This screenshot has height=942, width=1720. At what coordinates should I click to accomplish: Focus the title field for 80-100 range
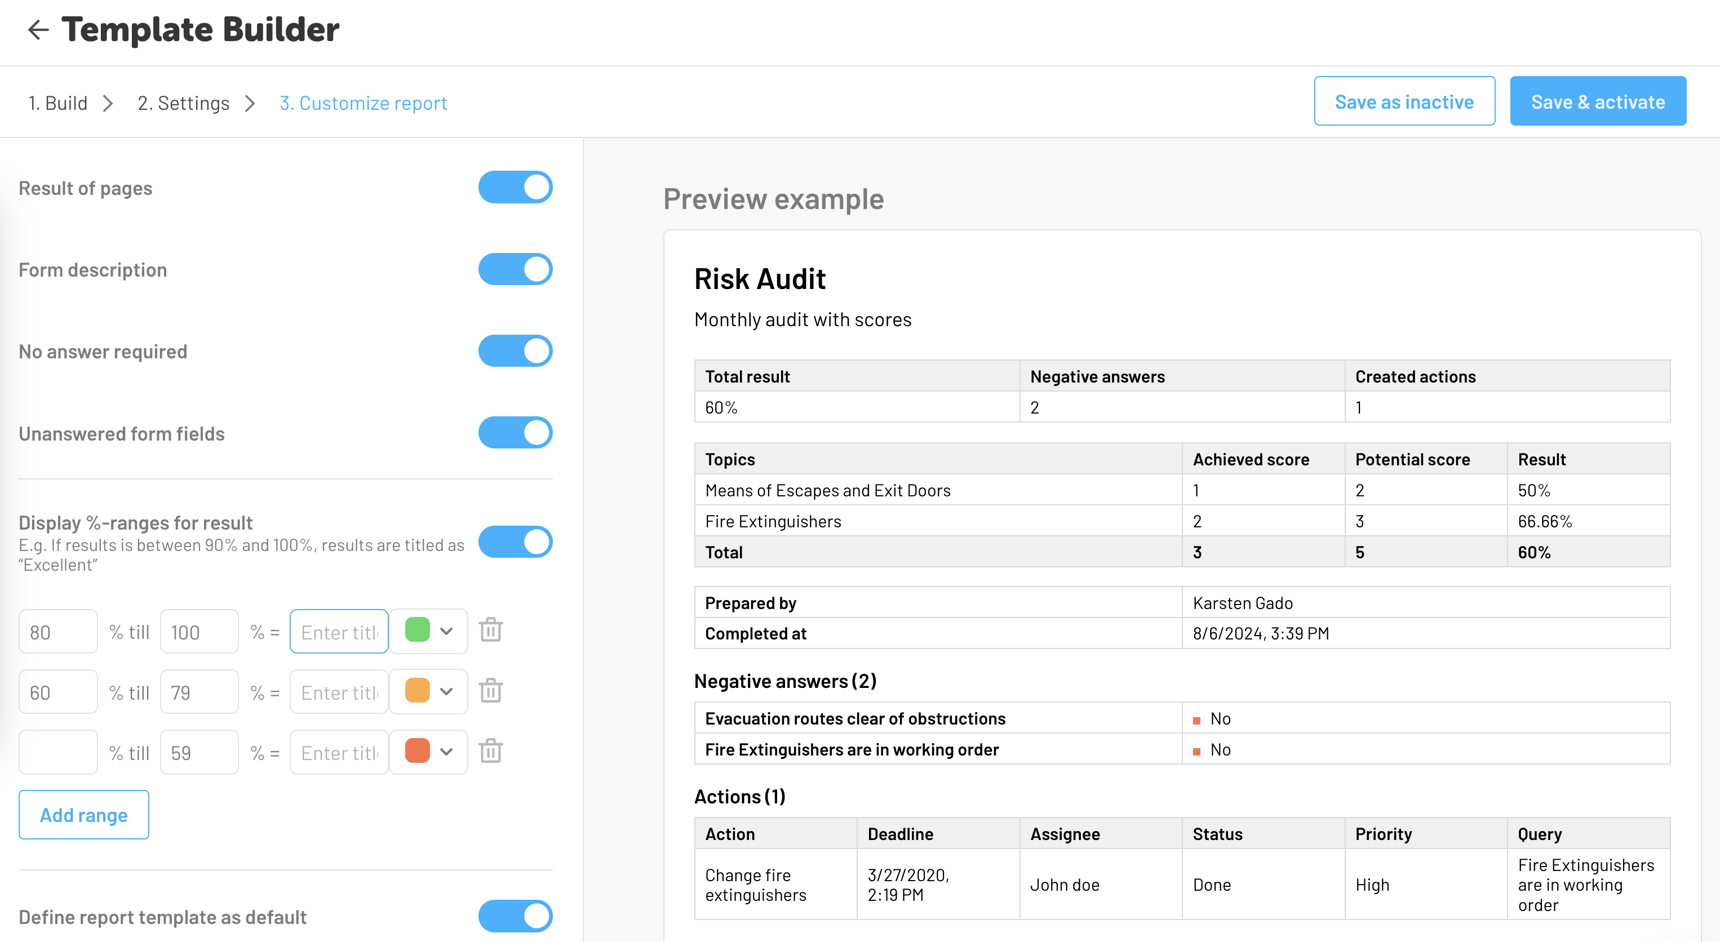click(339, 631)
